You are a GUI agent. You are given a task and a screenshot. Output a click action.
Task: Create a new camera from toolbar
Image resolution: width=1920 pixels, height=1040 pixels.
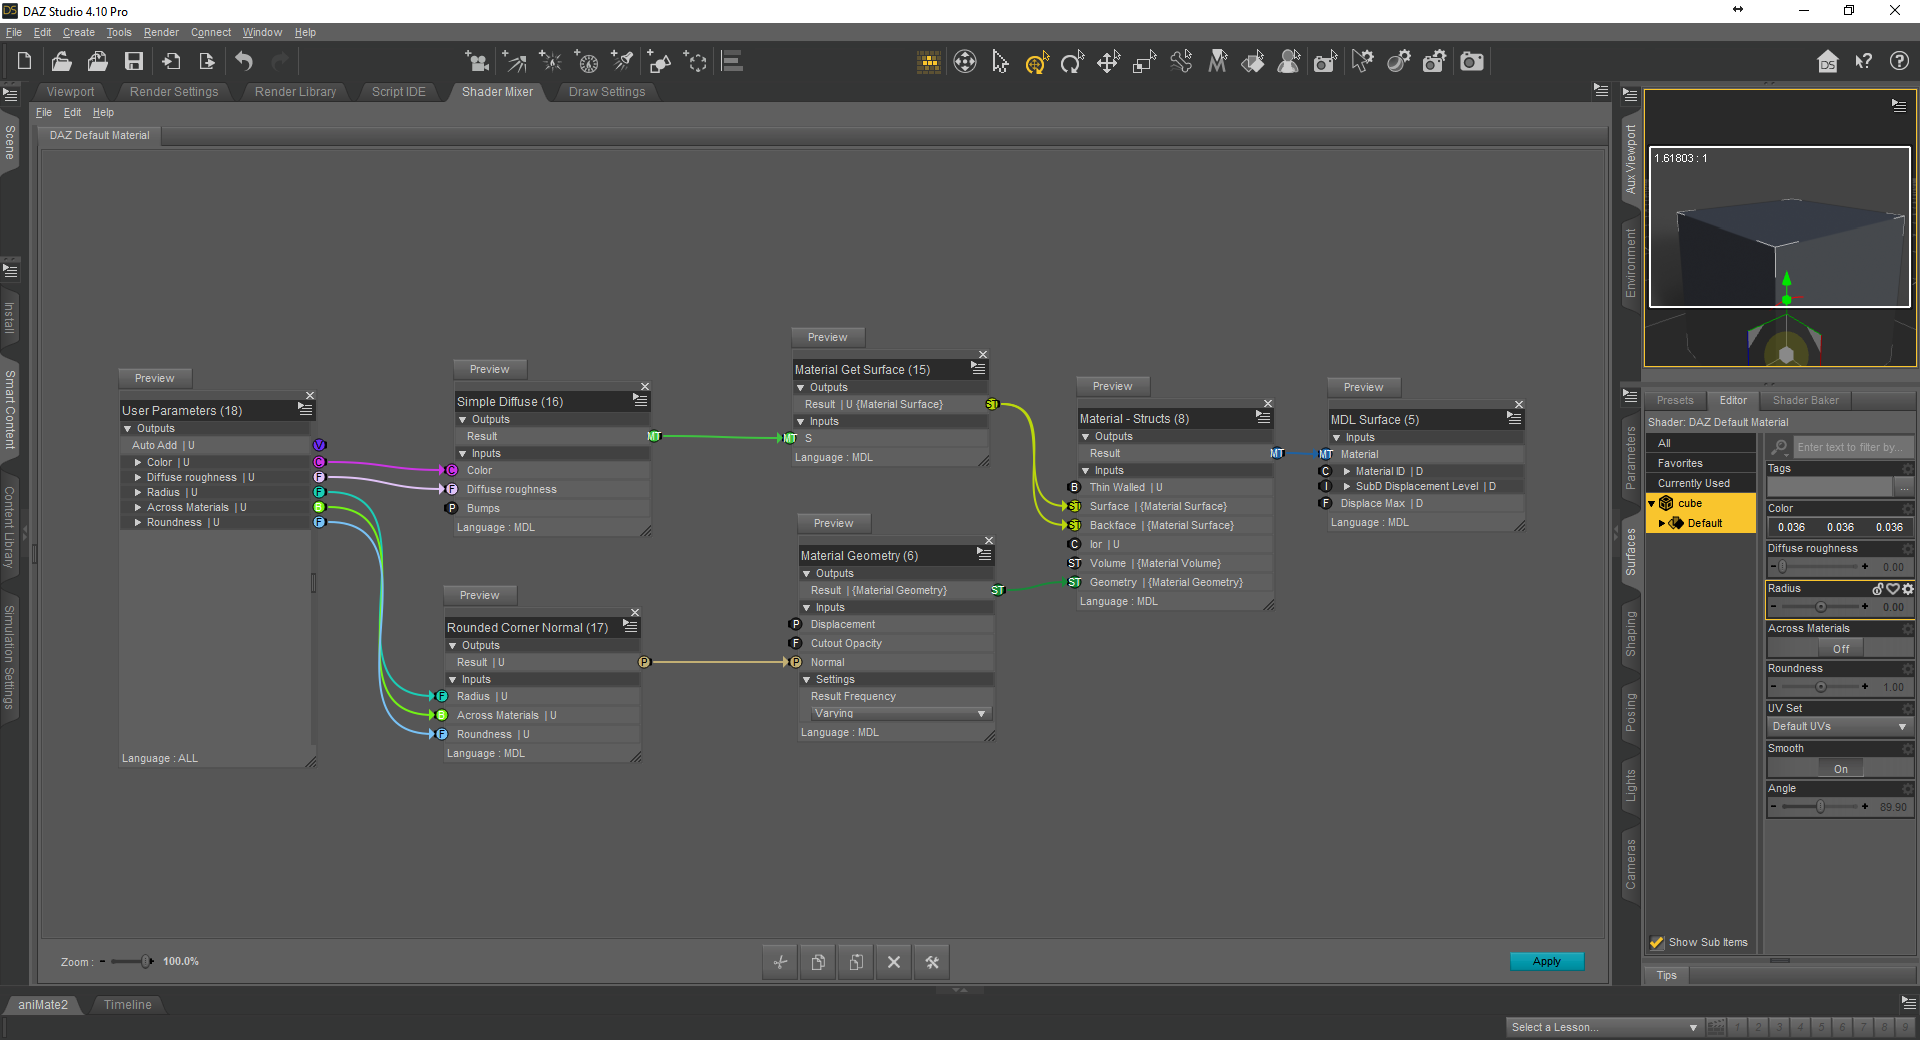(477, 62)
